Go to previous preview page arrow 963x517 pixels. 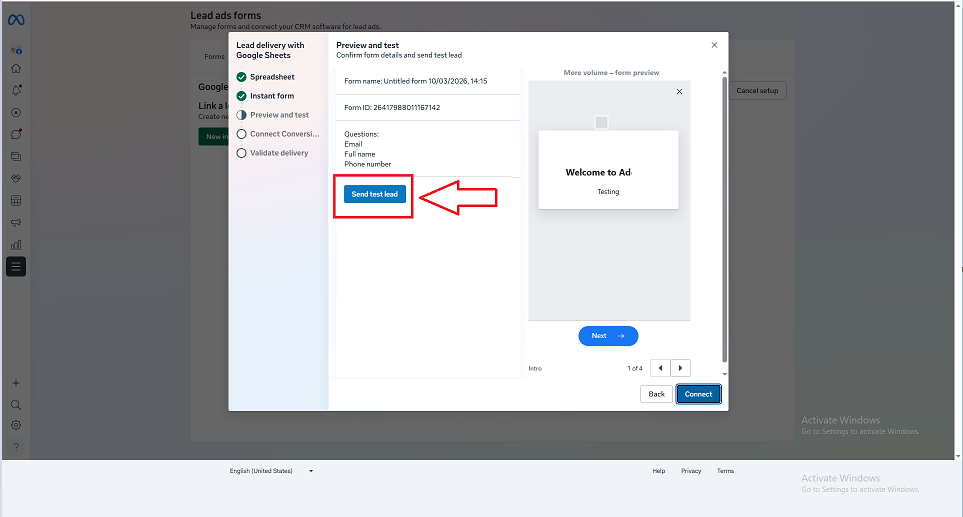tap(660, 368)
